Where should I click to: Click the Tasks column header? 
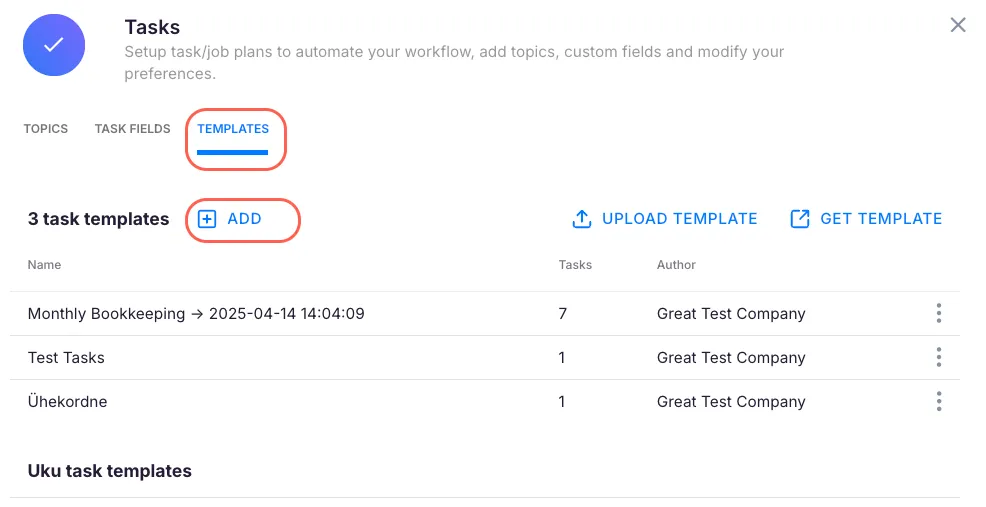(x=575, y=265)
